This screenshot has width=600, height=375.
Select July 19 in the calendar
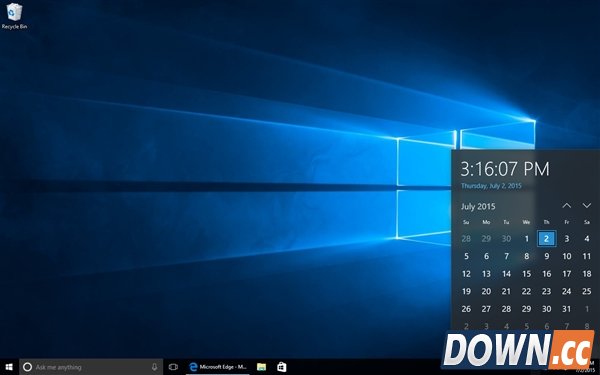pyautogui.click(x=466, y=292)
